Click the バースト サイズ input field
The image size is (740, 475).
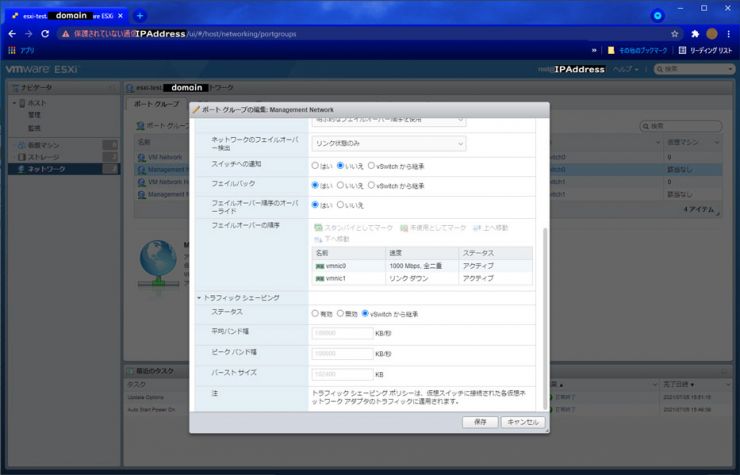(342, 374)
